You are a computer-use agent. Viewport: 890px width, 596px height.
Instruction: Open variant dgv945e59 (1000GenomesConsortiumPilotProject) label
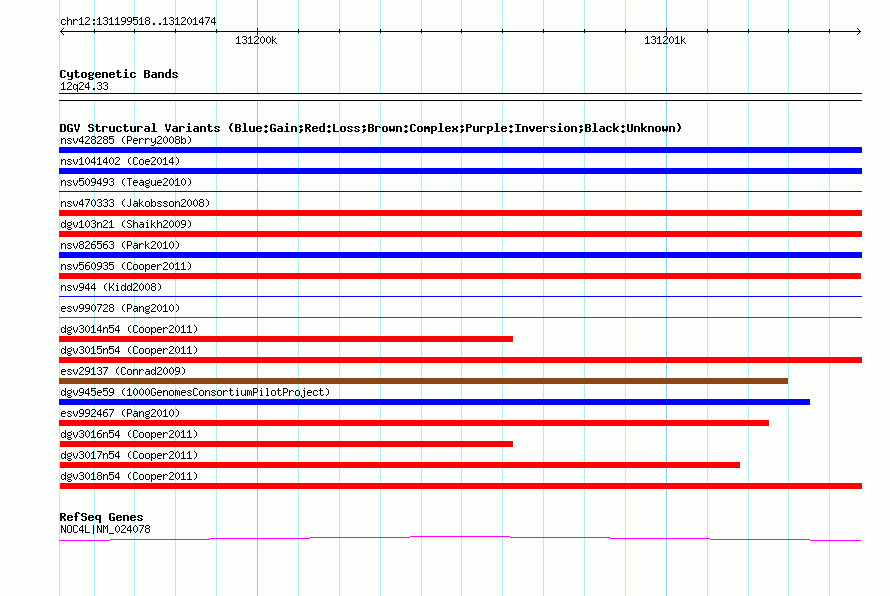click(x=195, y=392)
